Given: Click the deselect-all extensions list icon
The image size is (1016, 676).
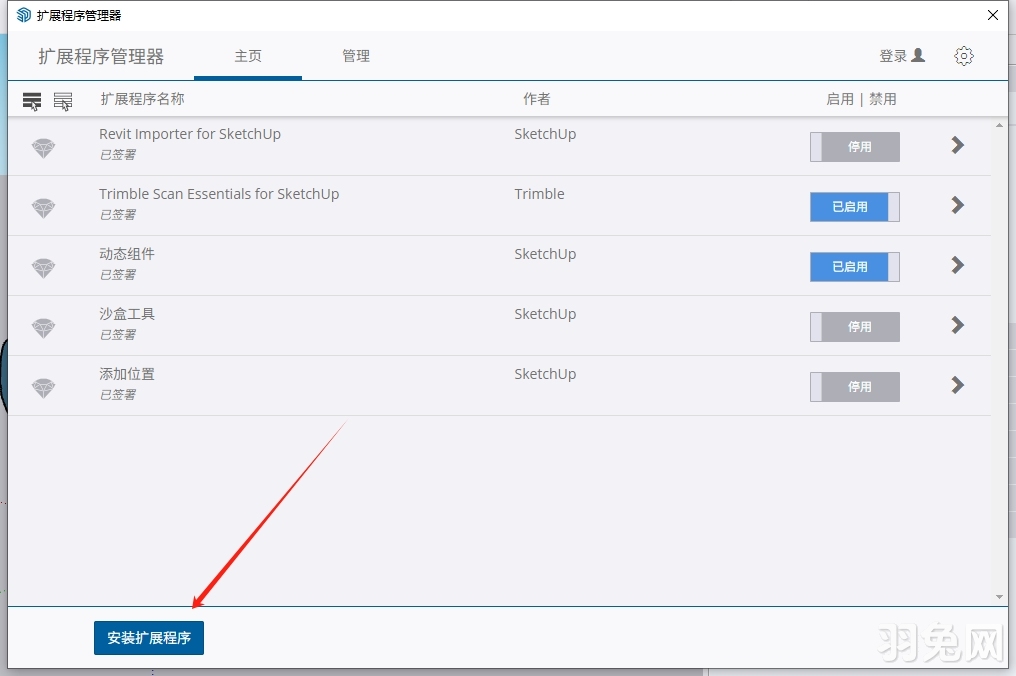Looking at the screenshot, I should [63, 101].
